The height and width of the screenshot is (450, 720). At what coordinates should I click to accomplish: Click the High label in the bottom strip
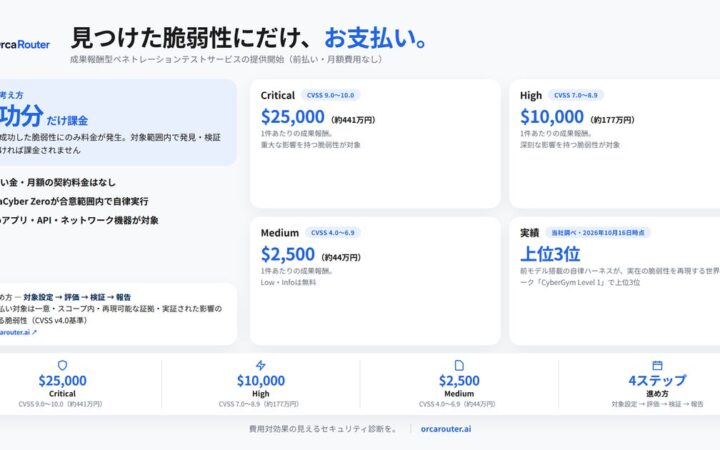[x=261, y=394]
